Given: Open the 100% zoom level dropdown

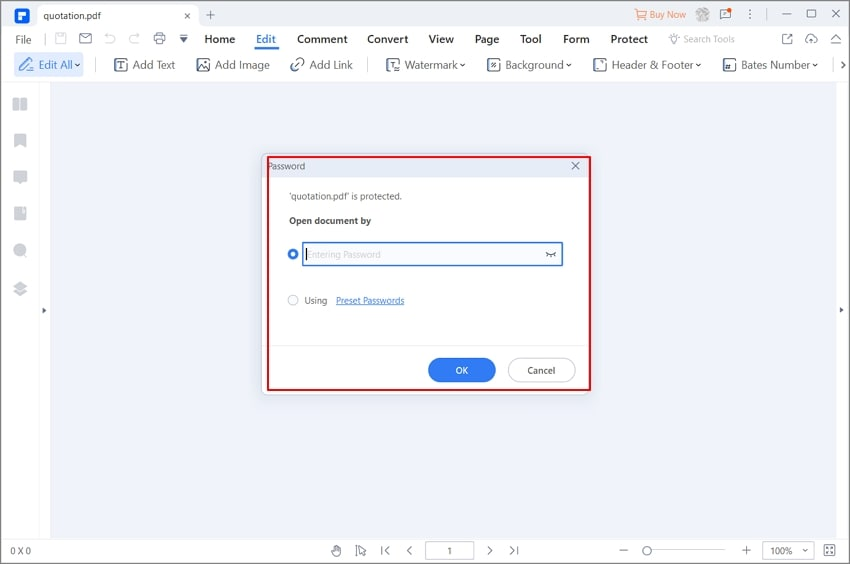Looking at the screenshot, I should pos(788,550).
